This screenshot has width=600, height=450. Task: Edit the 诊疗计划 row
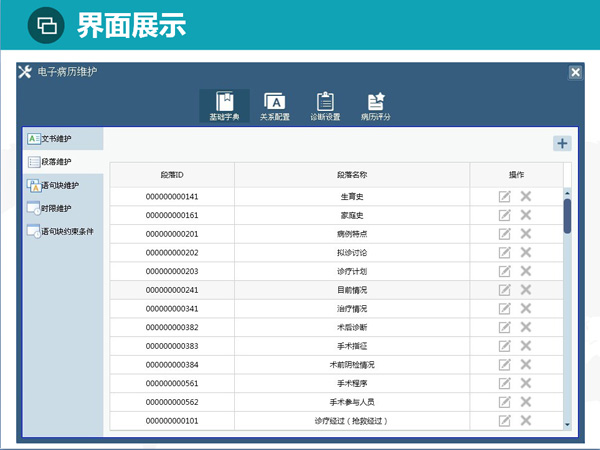tap(504, 271)
